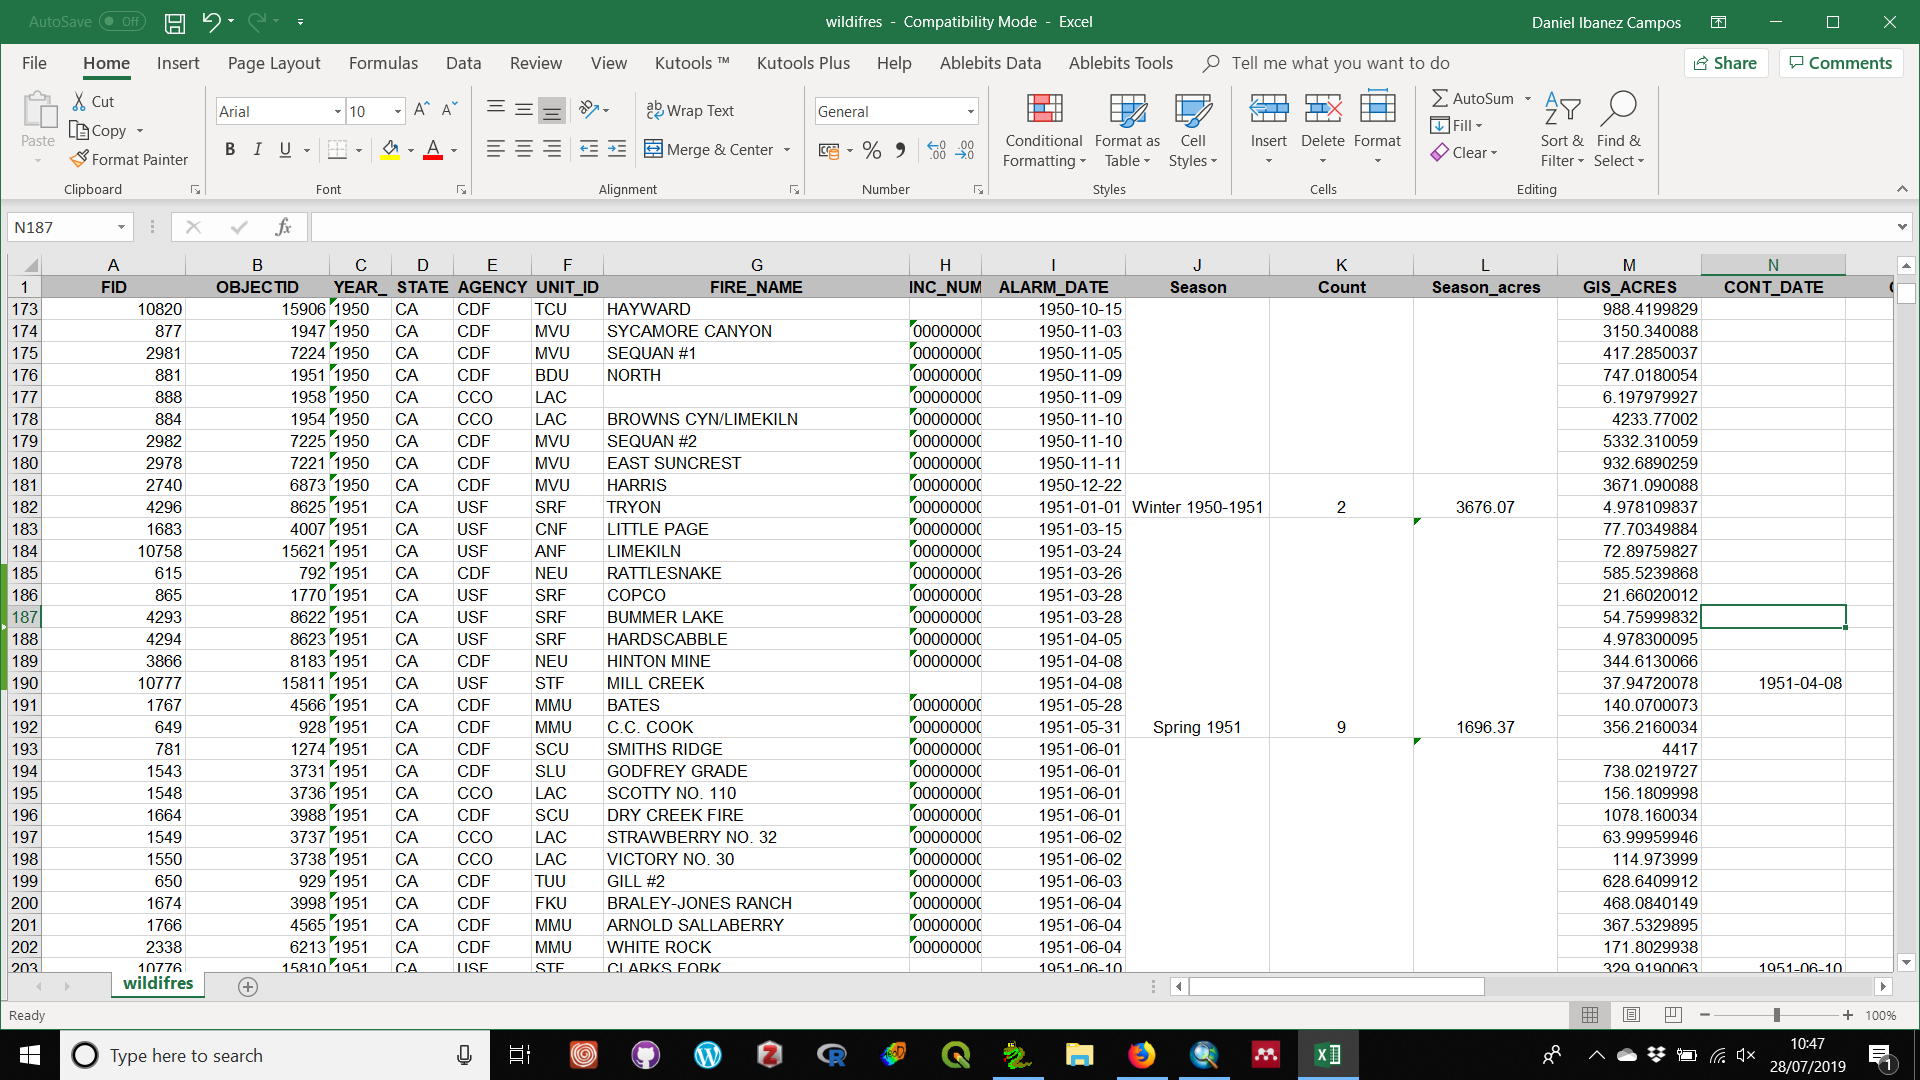Open the Kutools Plus tab

tap(803, 63)
